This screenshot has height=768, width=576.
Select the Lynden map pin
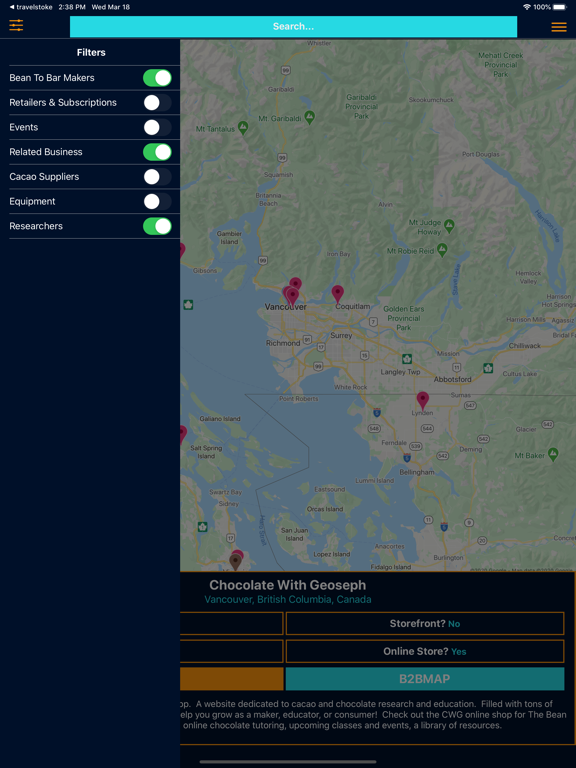tap(423, 401)
